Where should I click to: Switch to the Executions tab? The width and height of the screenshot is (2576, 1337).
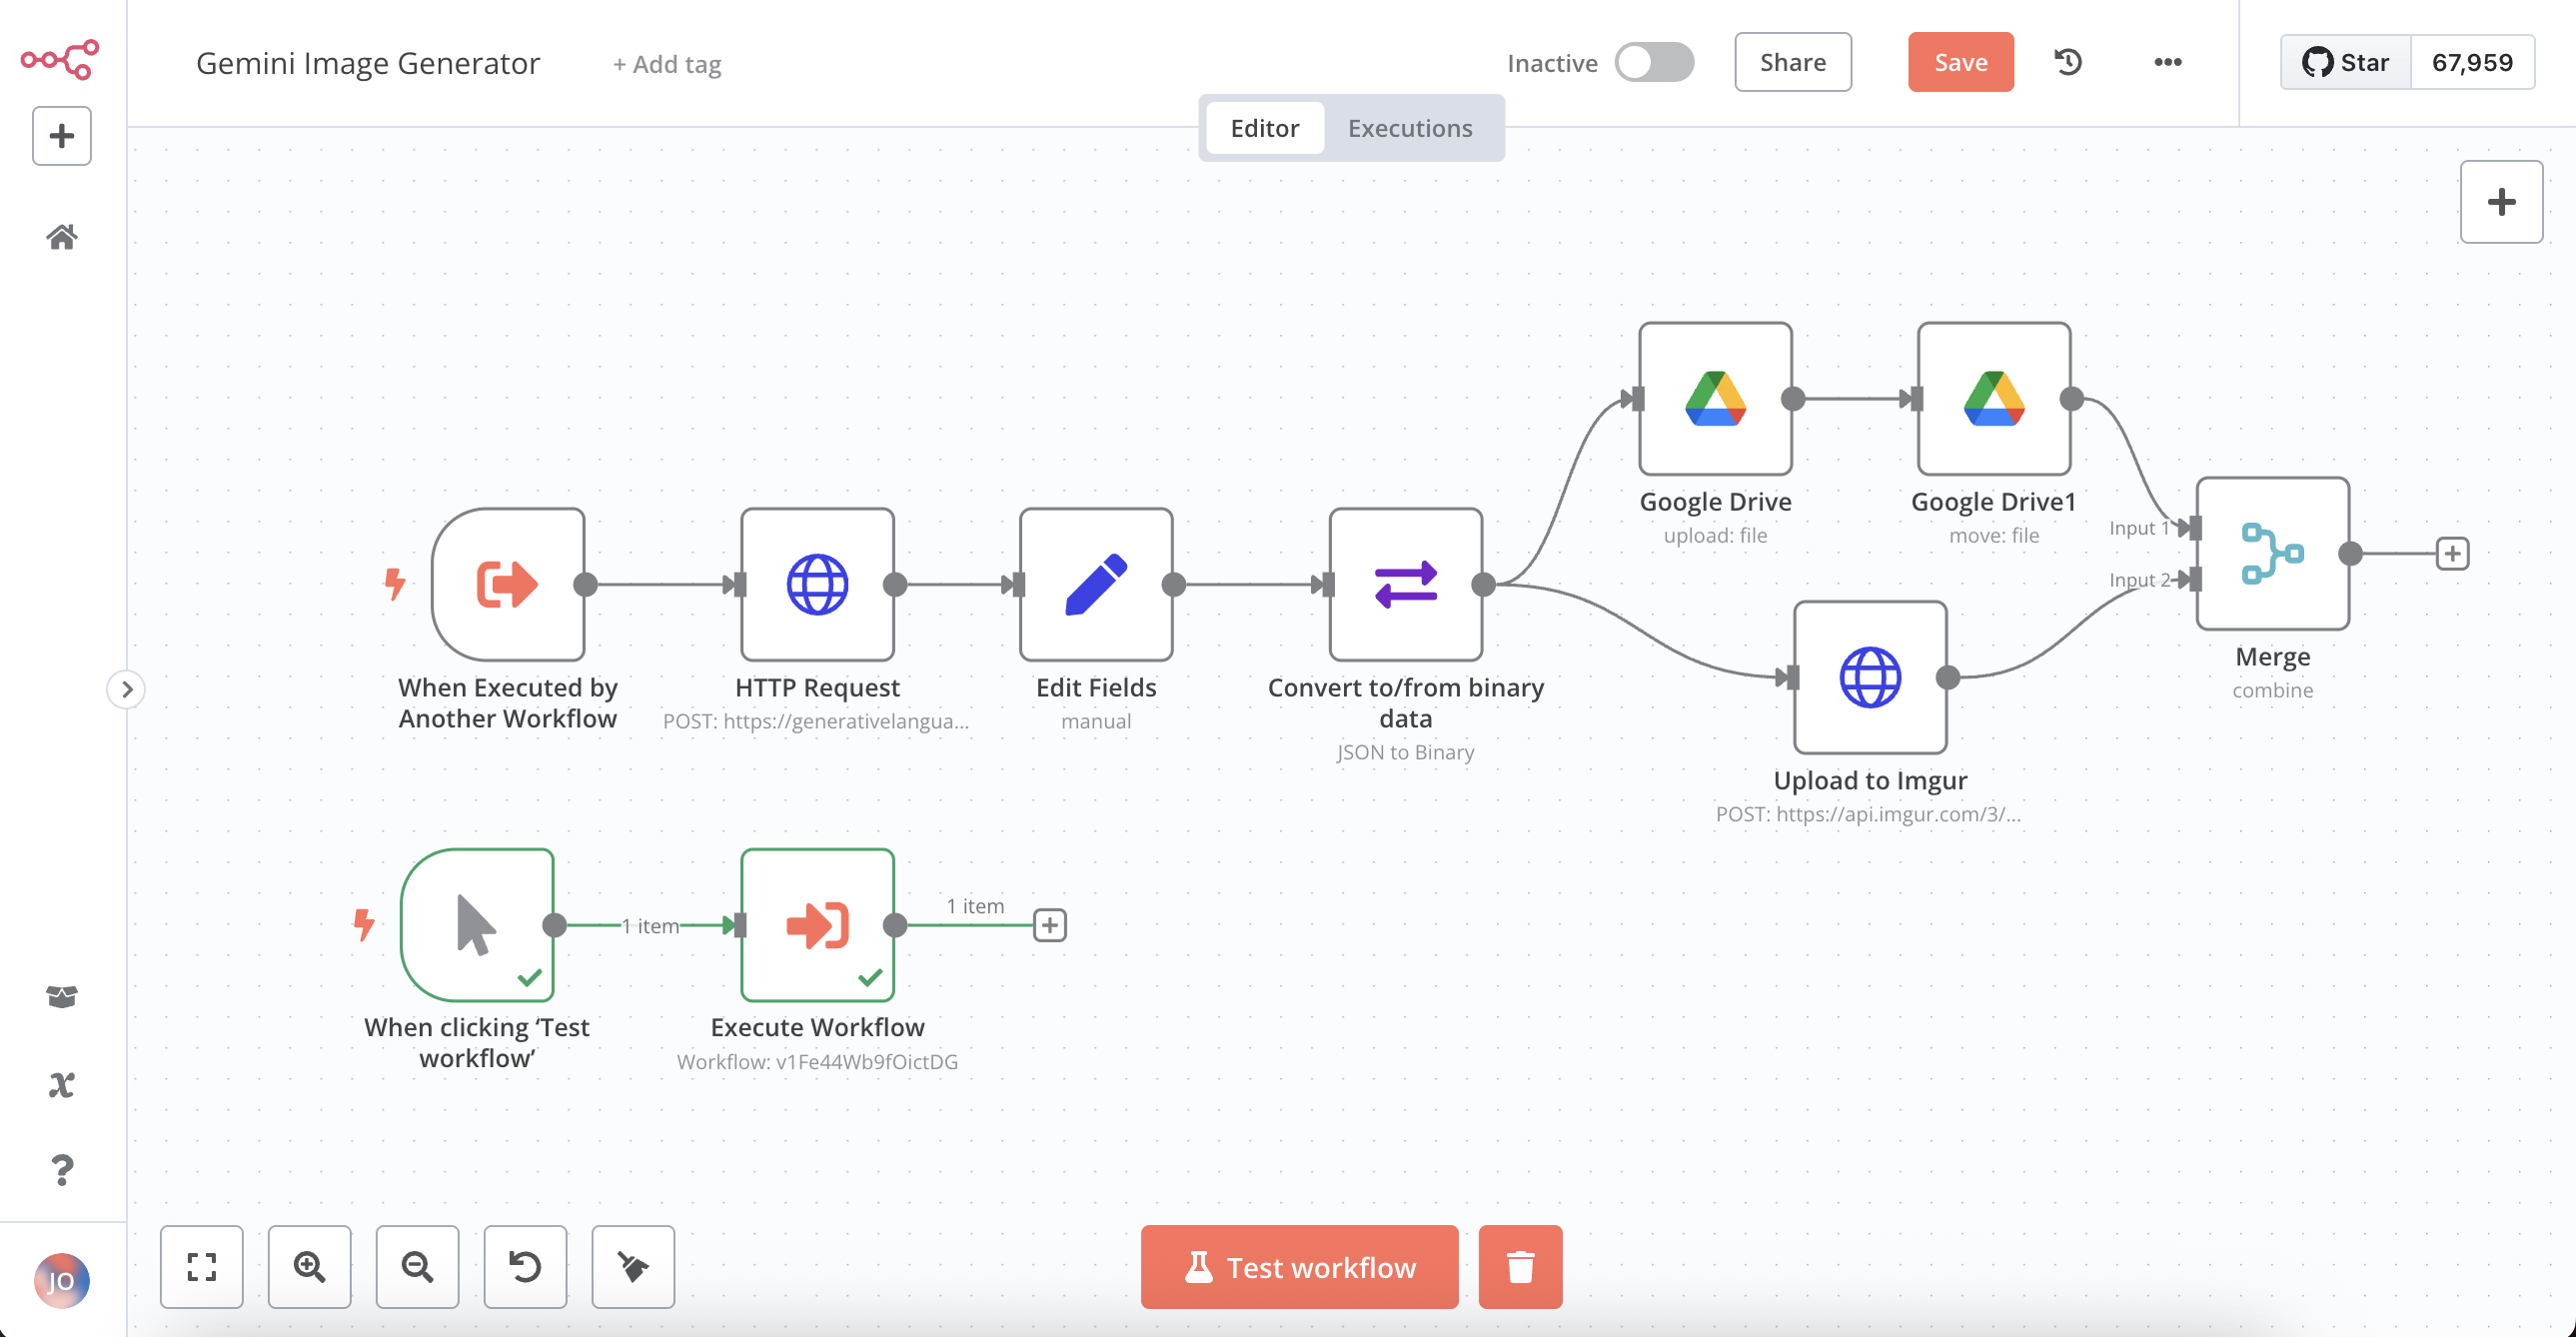pyautogui.click(x=1409, y=128)
